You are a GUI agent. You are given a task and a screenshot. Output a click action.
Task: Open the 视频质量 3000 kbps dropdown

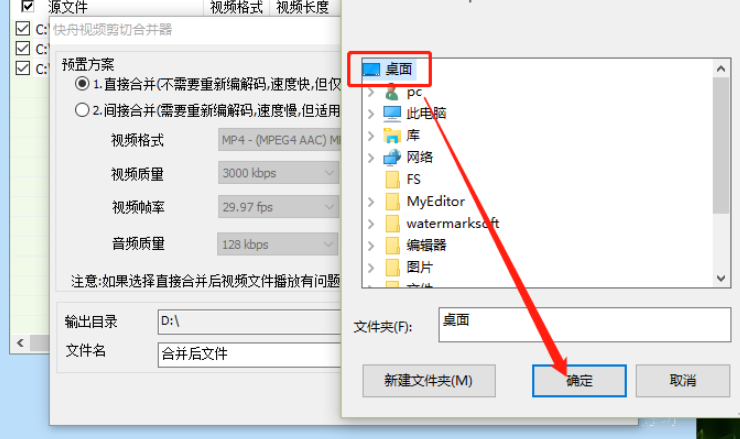coord(278,173)
